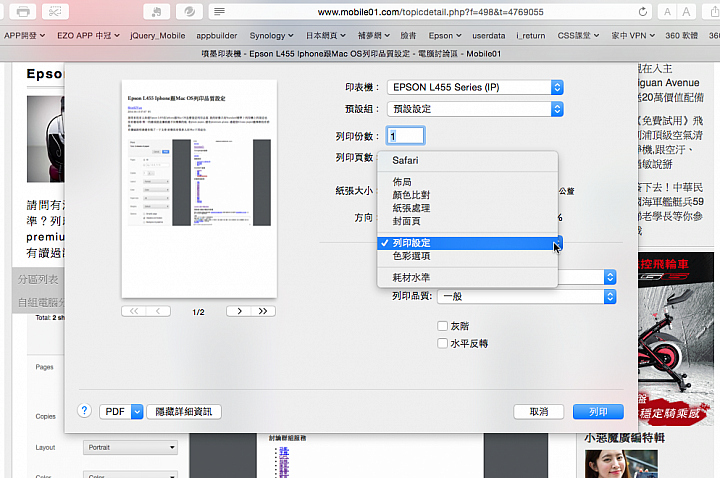Choose 佈局 in the popup menu
The height and width of the screenshot is (478, 720).
467,182
